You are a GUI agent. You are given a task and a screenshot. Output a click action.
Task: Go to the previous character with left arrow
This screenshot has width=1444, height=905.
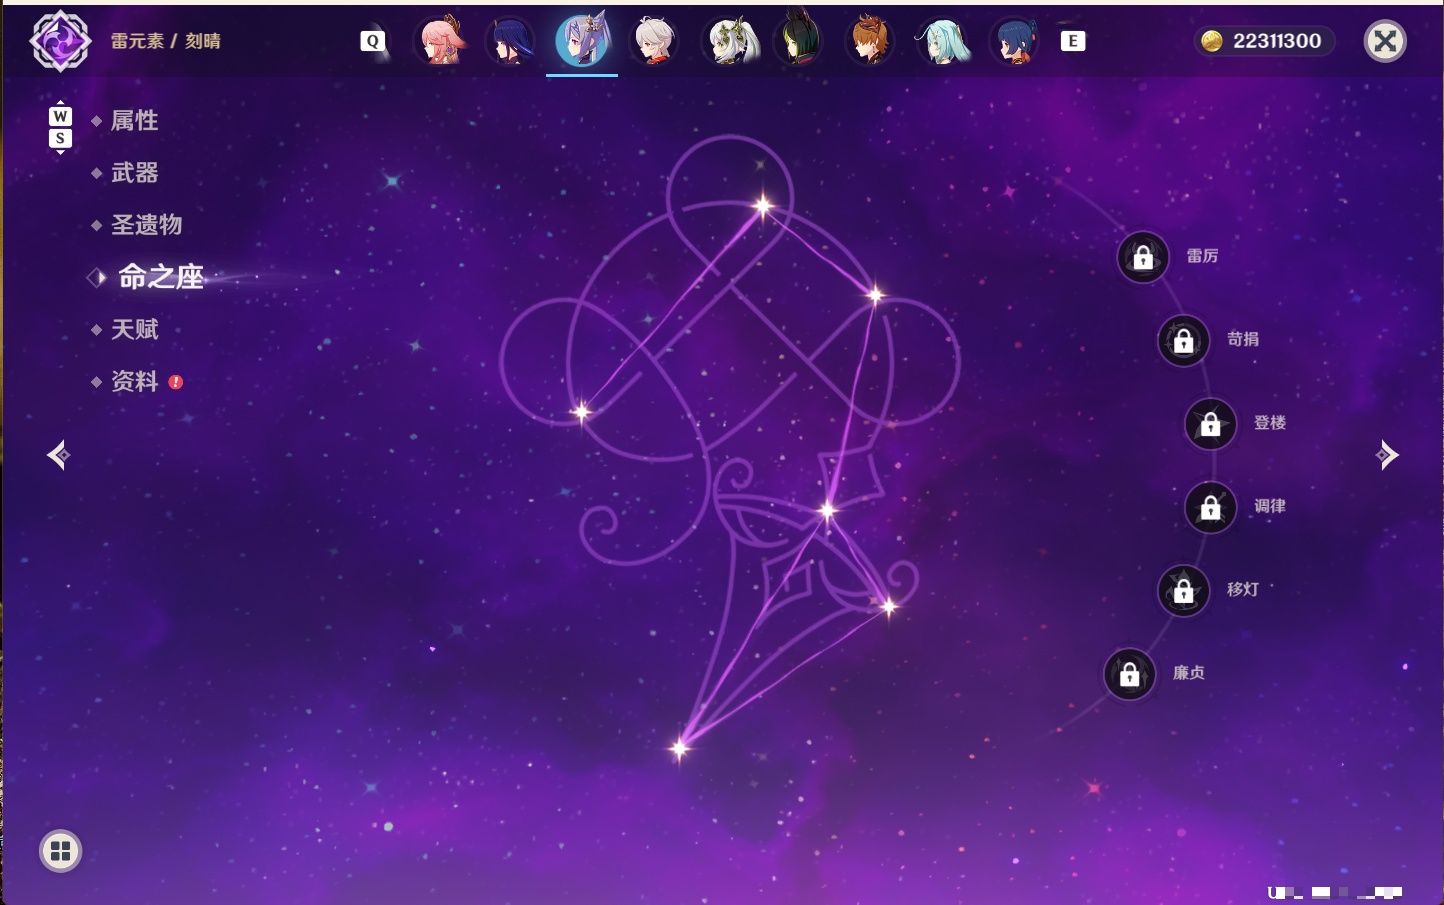click(59, 455)
